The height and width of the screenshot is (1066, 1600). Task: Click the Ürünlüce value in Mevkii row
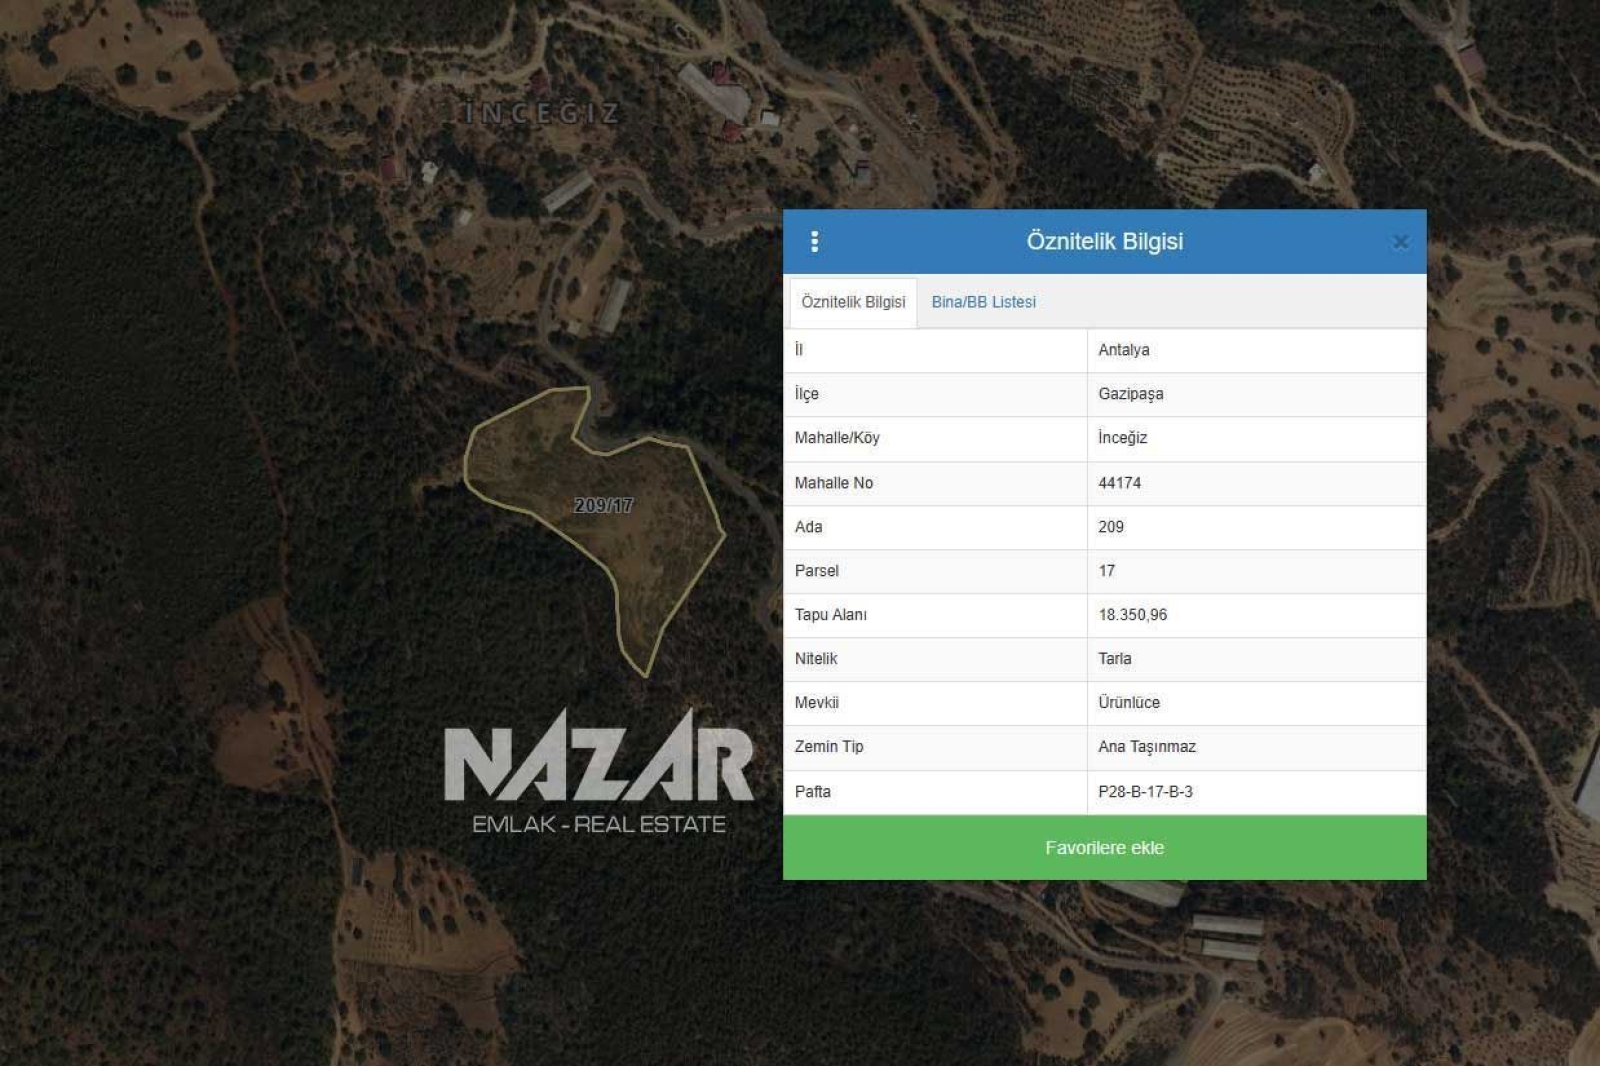[x=1129, y=703]
